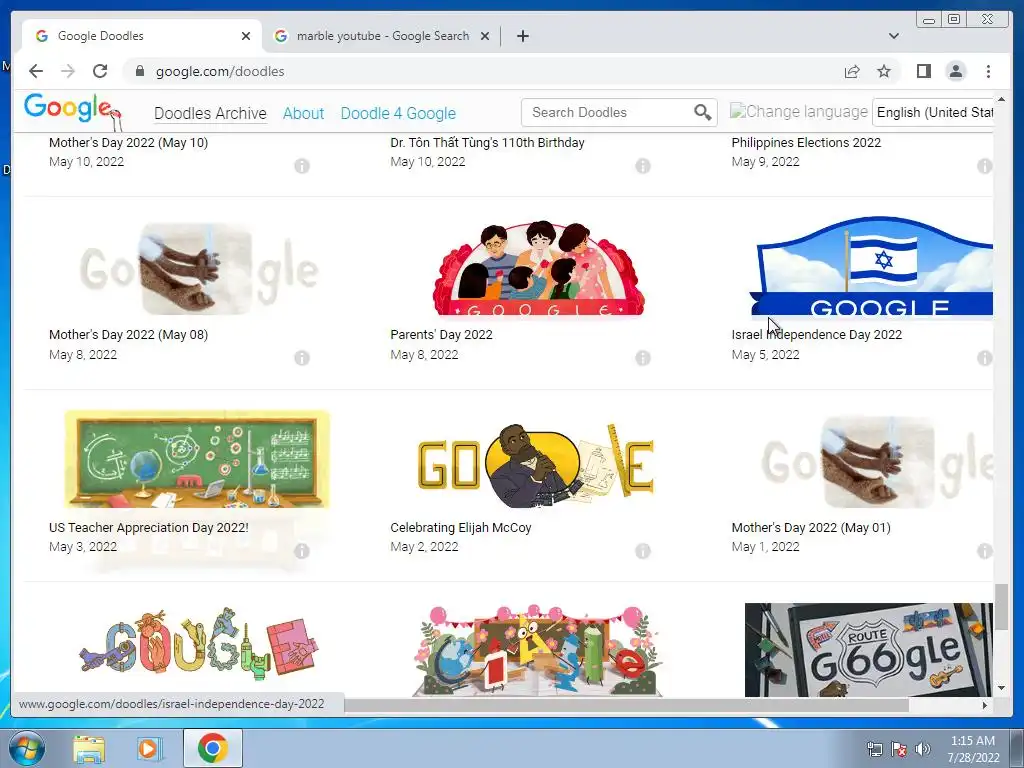Bookmark this page with the star icon
1024x768 pixels.
pyautogui.click(x=884, y=71)
